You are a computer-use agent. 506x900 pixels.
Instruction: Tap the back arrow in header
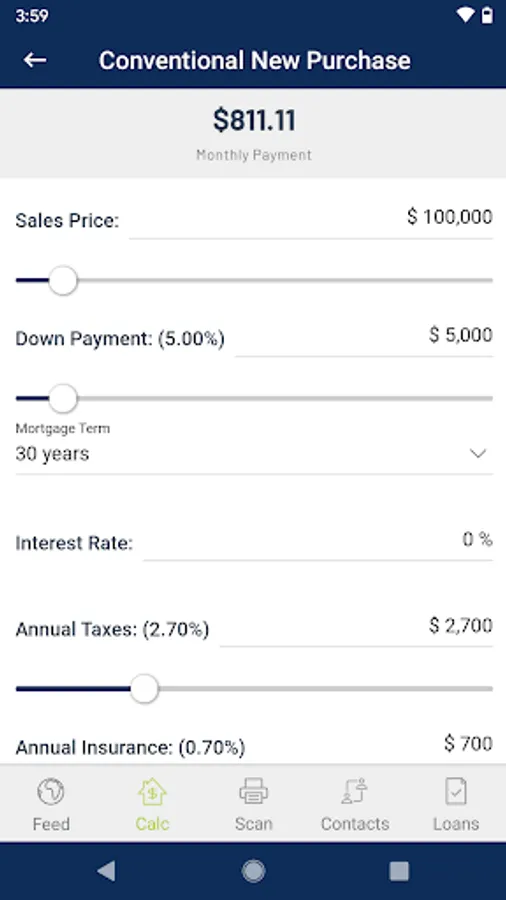point(35,60)
